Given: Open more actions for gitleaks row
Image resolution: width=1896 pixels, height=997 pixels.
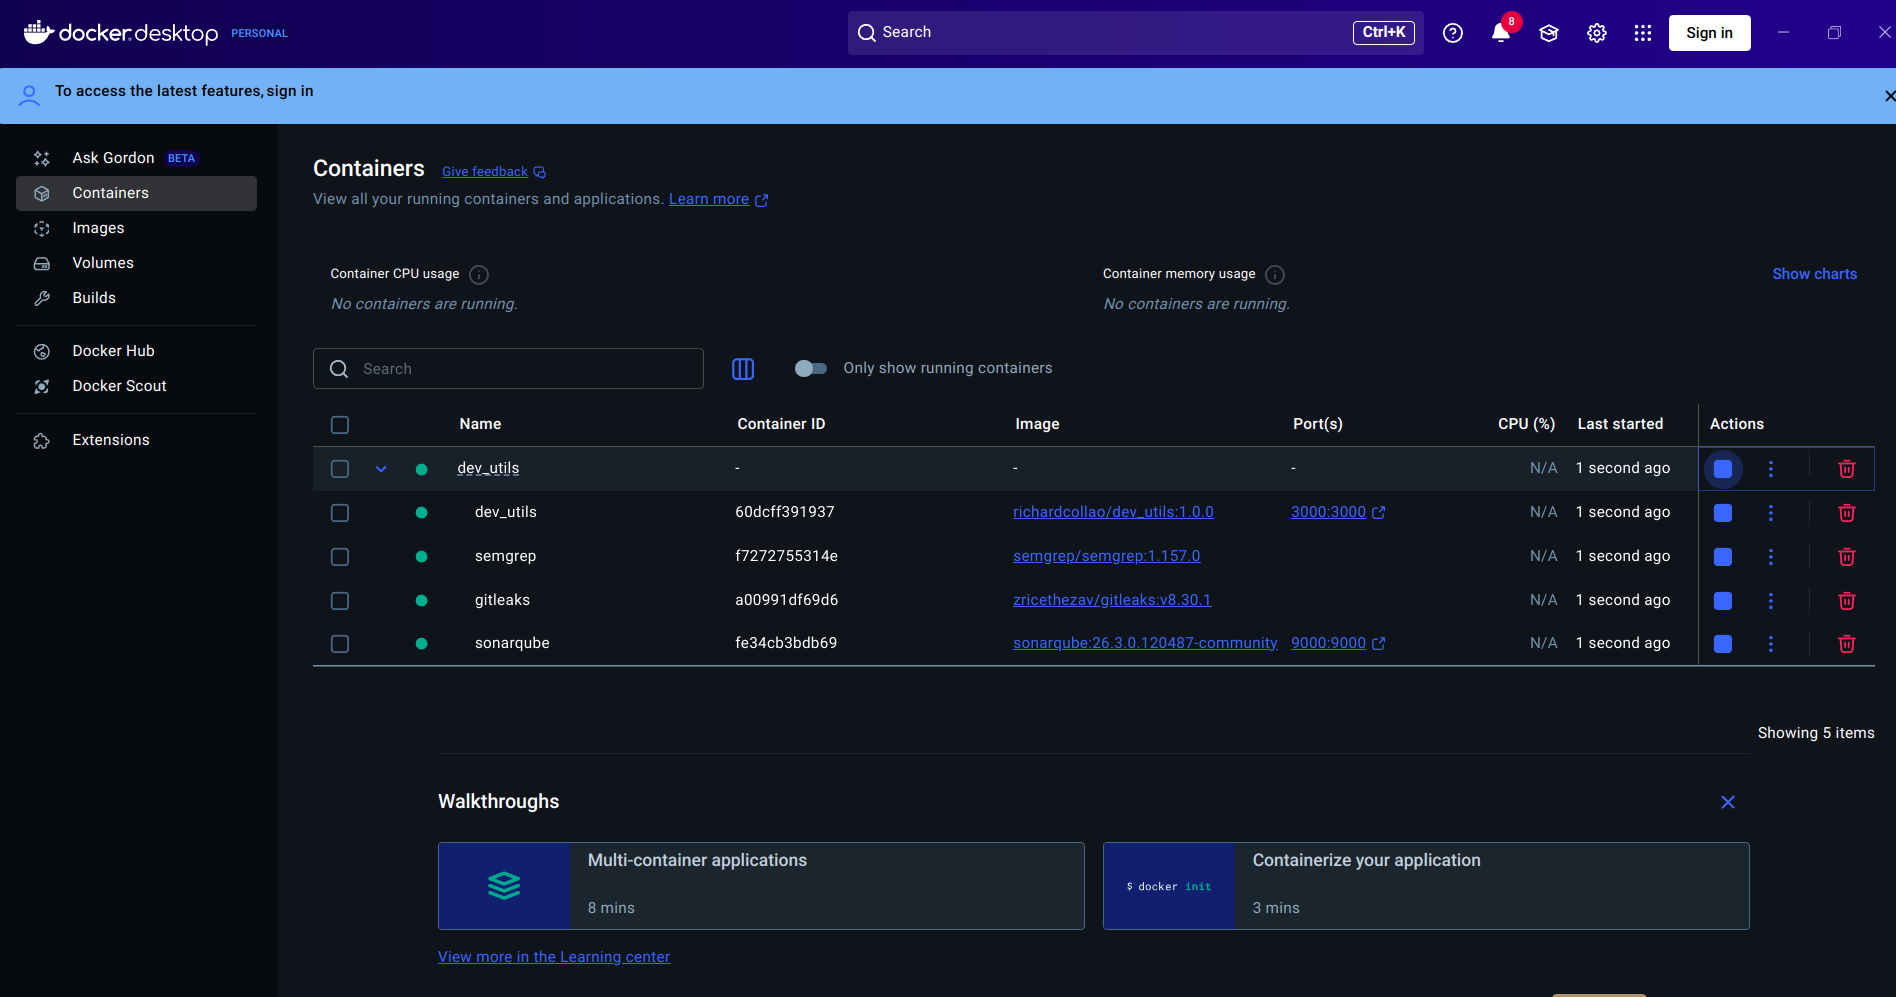Looking at the screenshot, I should (1771, 601).
